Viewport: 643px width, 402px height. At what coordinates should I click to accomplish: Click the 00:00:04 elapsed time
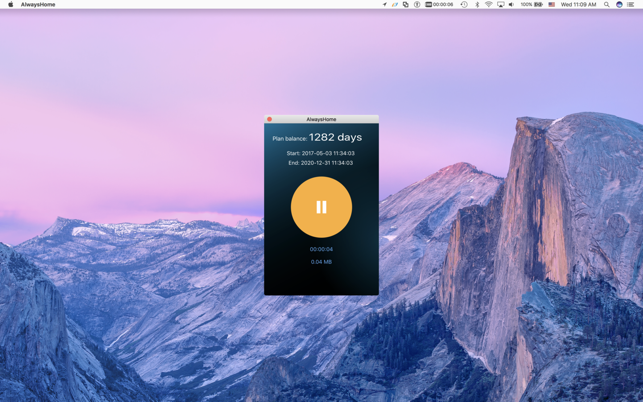point(321,249)
